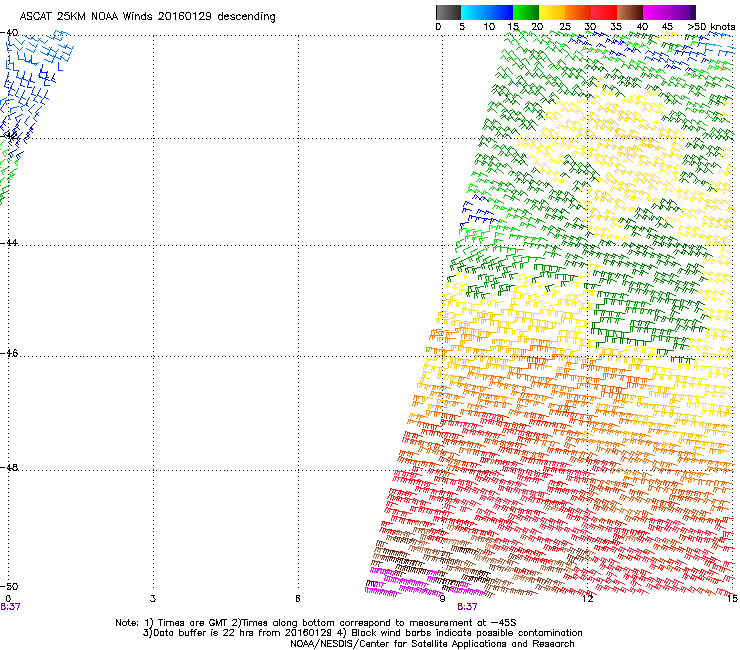Click the chart title 'ASCAT 25KM NOAA Winds 20160129 descending'
This screenshot has height=650, width=740.
147,17
